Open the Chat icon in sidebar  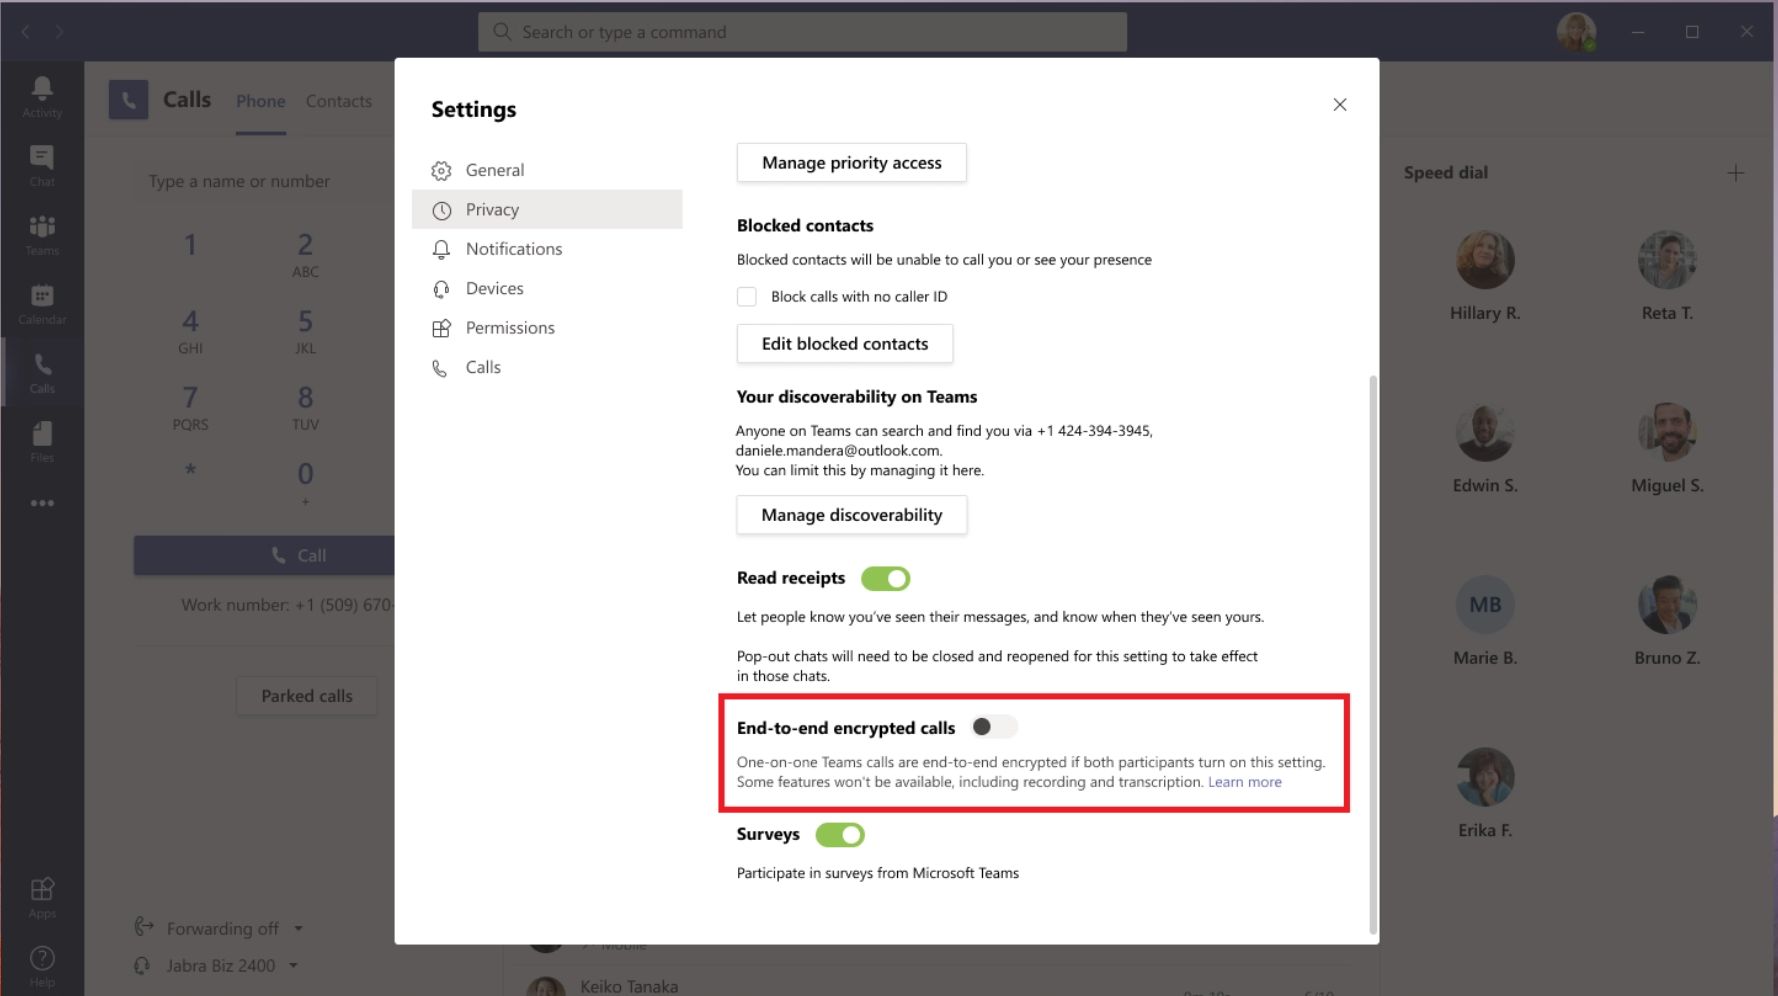42,166
